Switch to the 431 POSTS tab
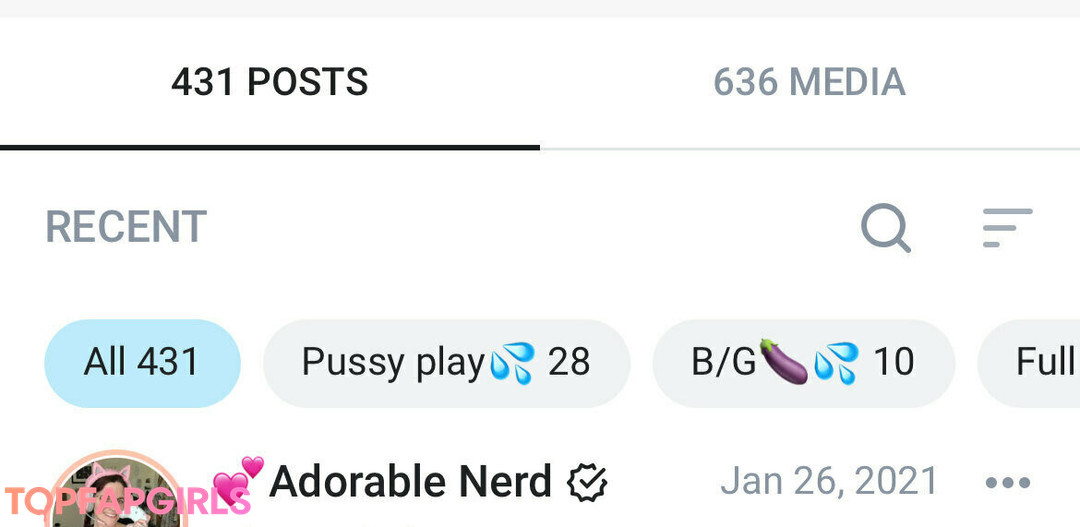The height and width of the screenshot is (527, 1080). click(x=270, y=82)
